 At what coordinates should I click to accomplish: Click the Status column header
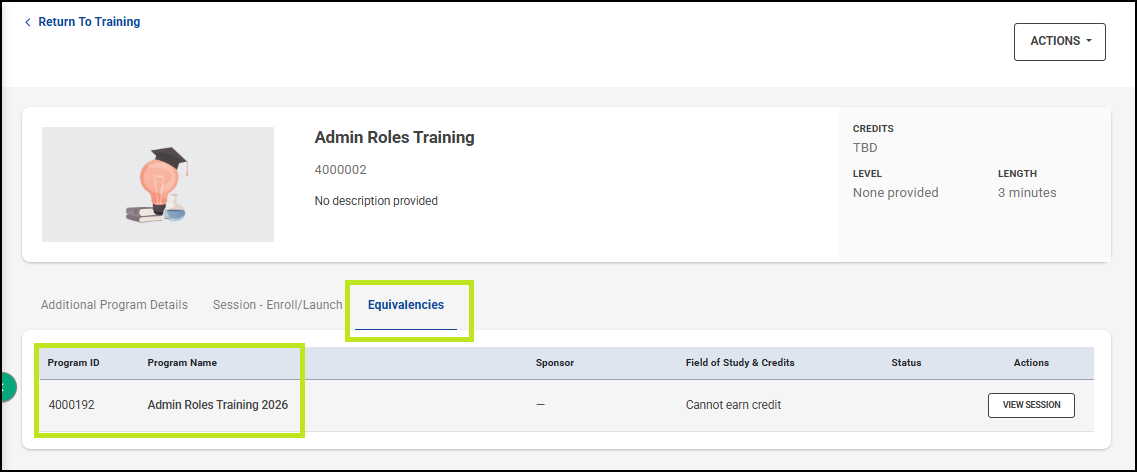tap(906, 363)
